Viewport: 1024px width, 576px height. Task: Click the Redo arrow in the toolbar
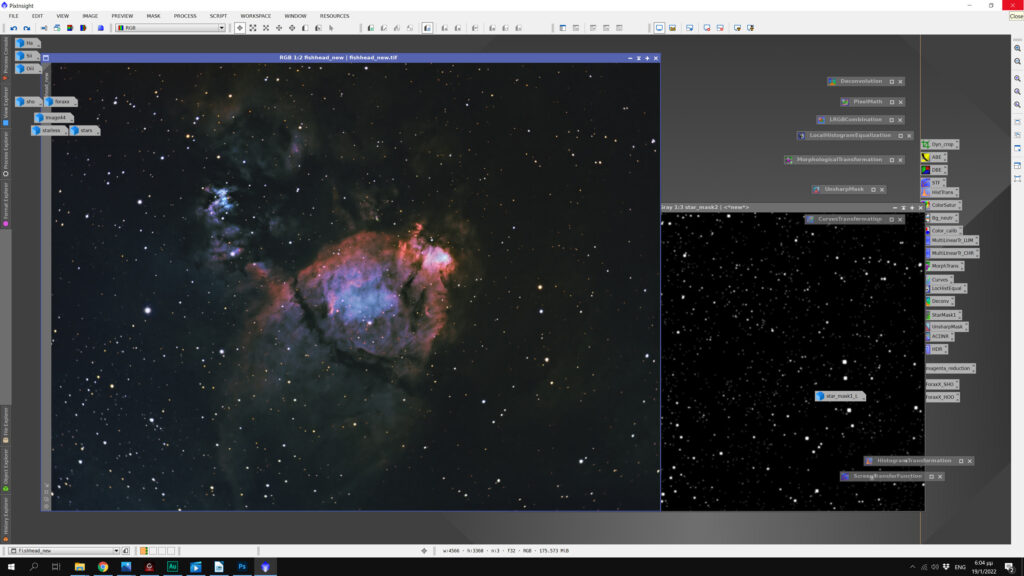point(26,28)
